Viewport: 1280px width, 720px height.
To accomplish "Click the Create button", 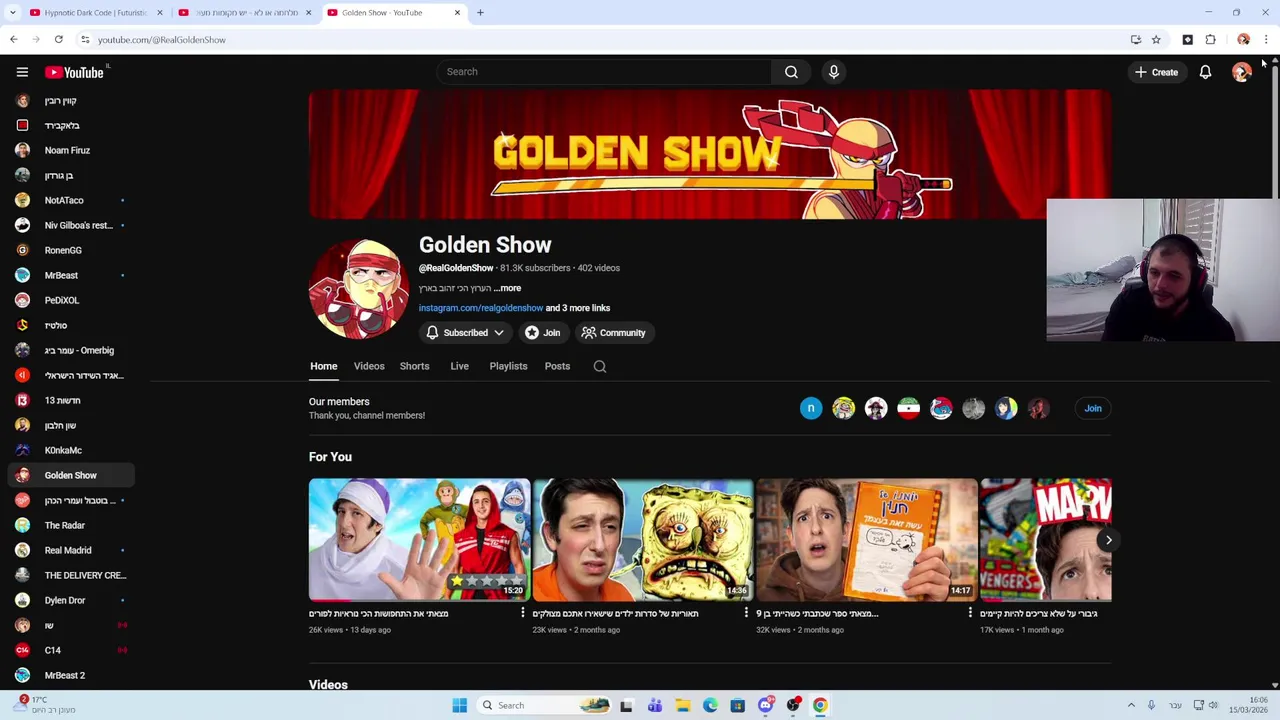I will (1156, 72).
